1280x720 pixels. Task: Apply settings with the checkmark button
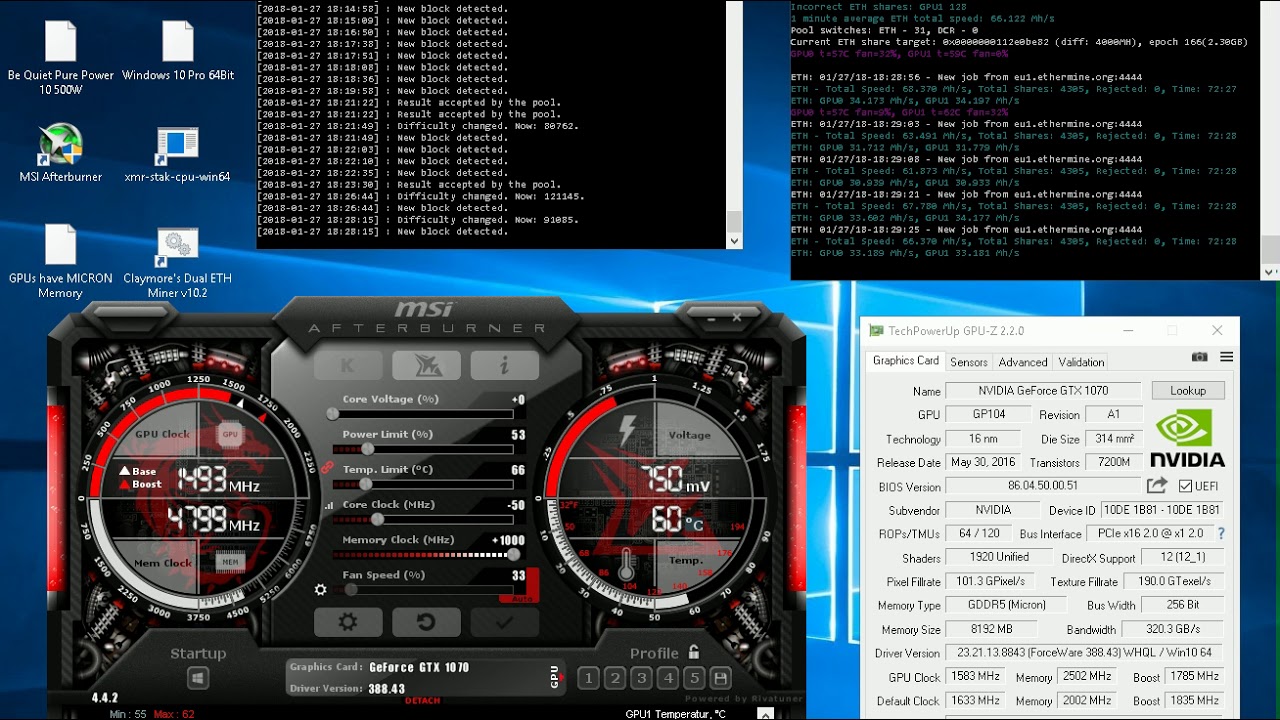504,622
